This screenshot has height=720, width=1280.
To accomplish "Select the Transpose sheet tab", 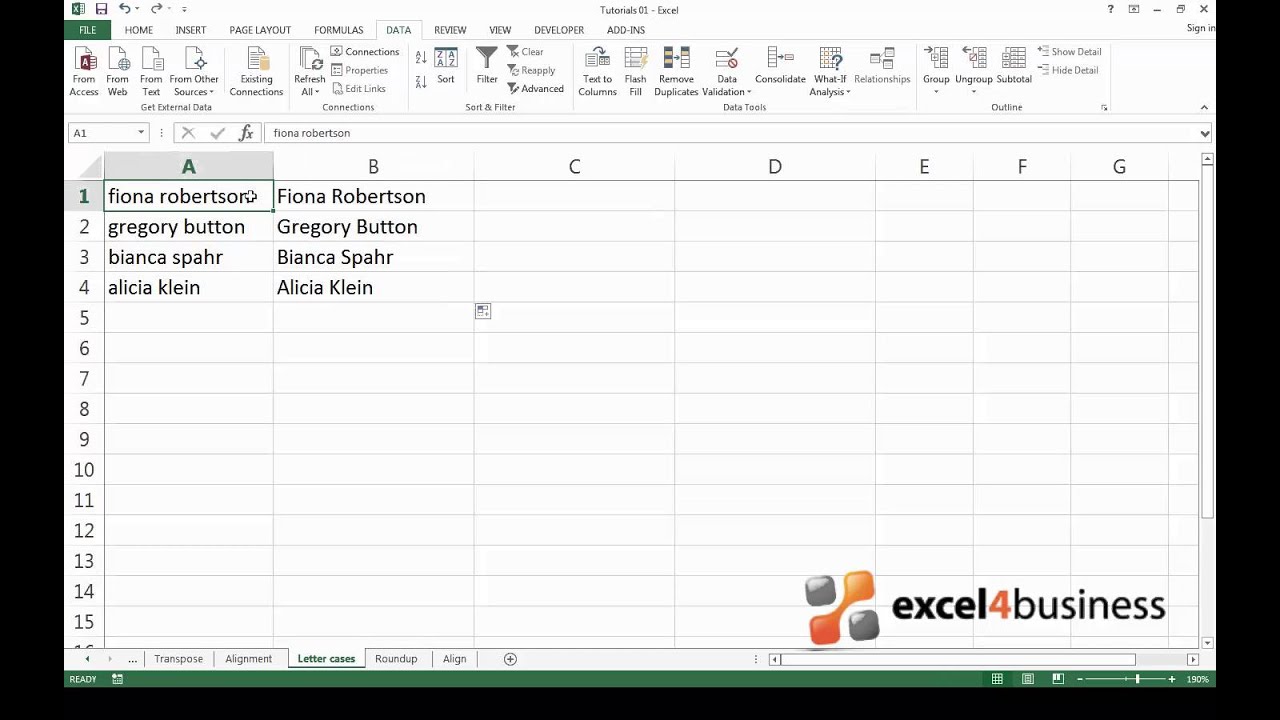I will click(178, 659).
